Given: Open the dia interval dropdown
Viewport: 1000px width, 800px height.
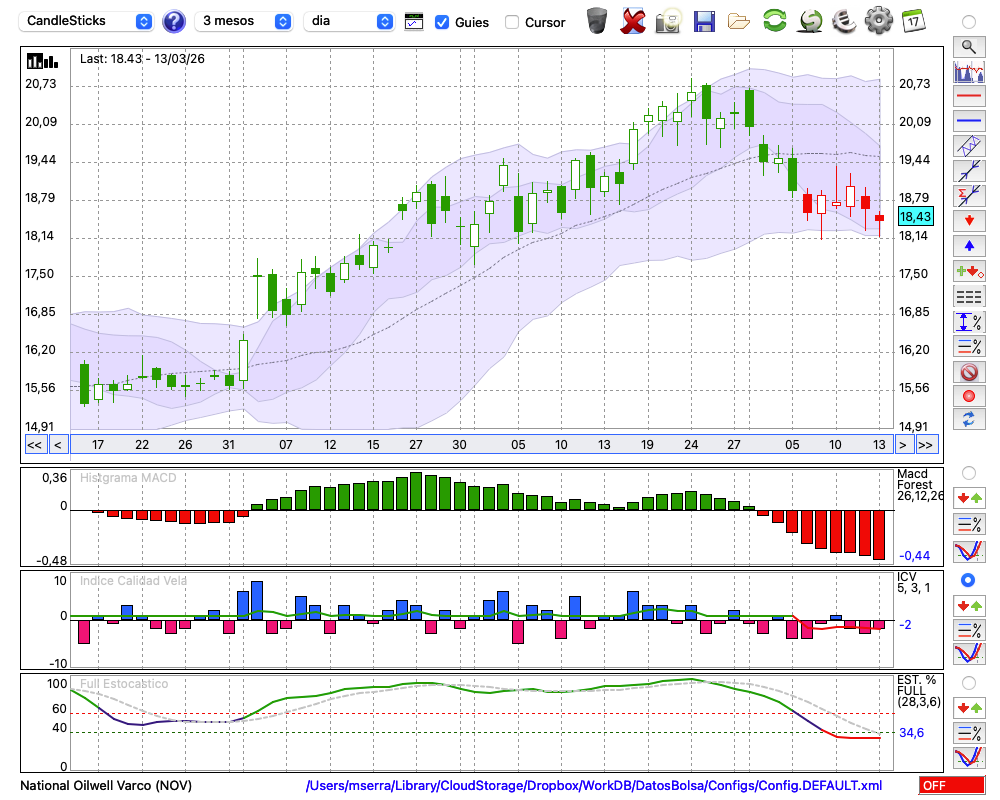Looking at the screenshot, I should (349, 21).
